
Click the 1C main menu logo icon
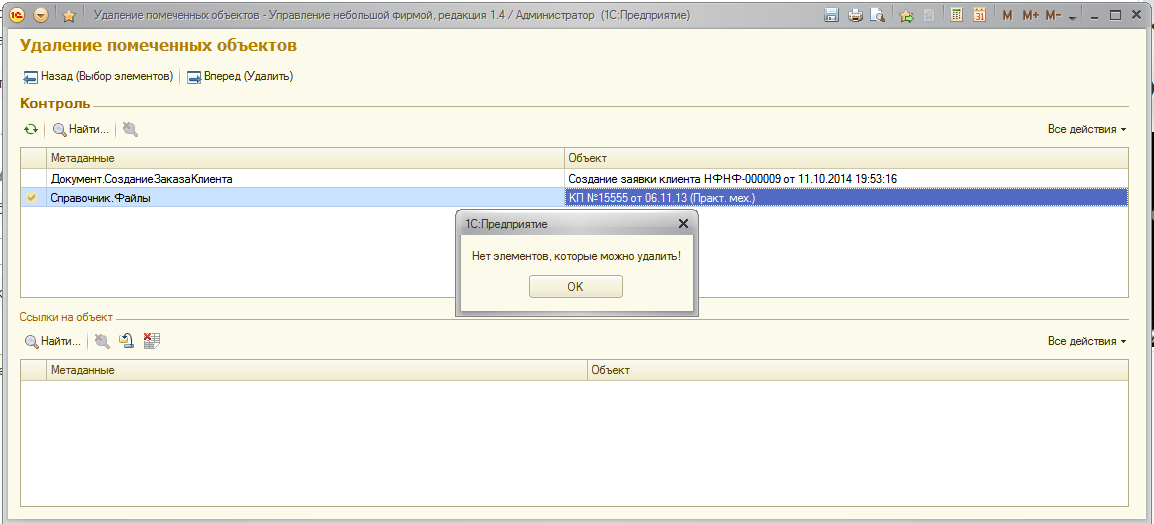coord(17,16)
